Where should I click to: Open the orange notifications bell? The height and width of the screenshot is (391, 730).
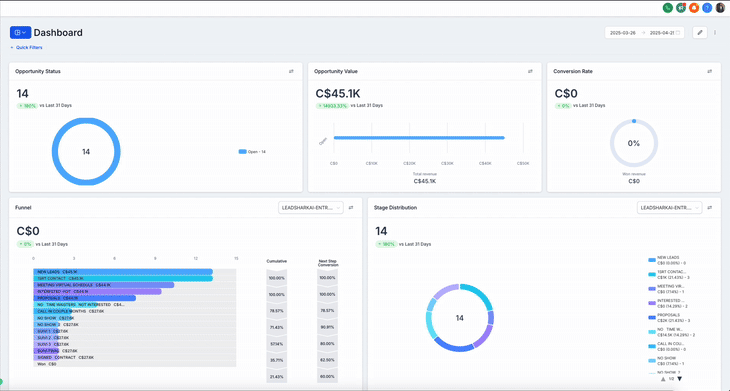click(694, 8)
